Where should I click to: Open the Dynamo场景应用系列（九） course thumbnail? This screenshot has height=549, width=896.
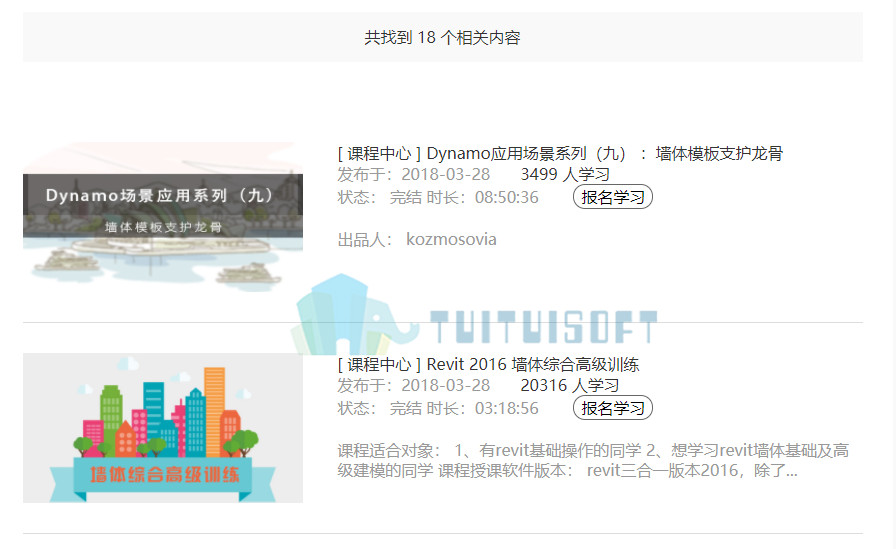[x=163, y=217]
